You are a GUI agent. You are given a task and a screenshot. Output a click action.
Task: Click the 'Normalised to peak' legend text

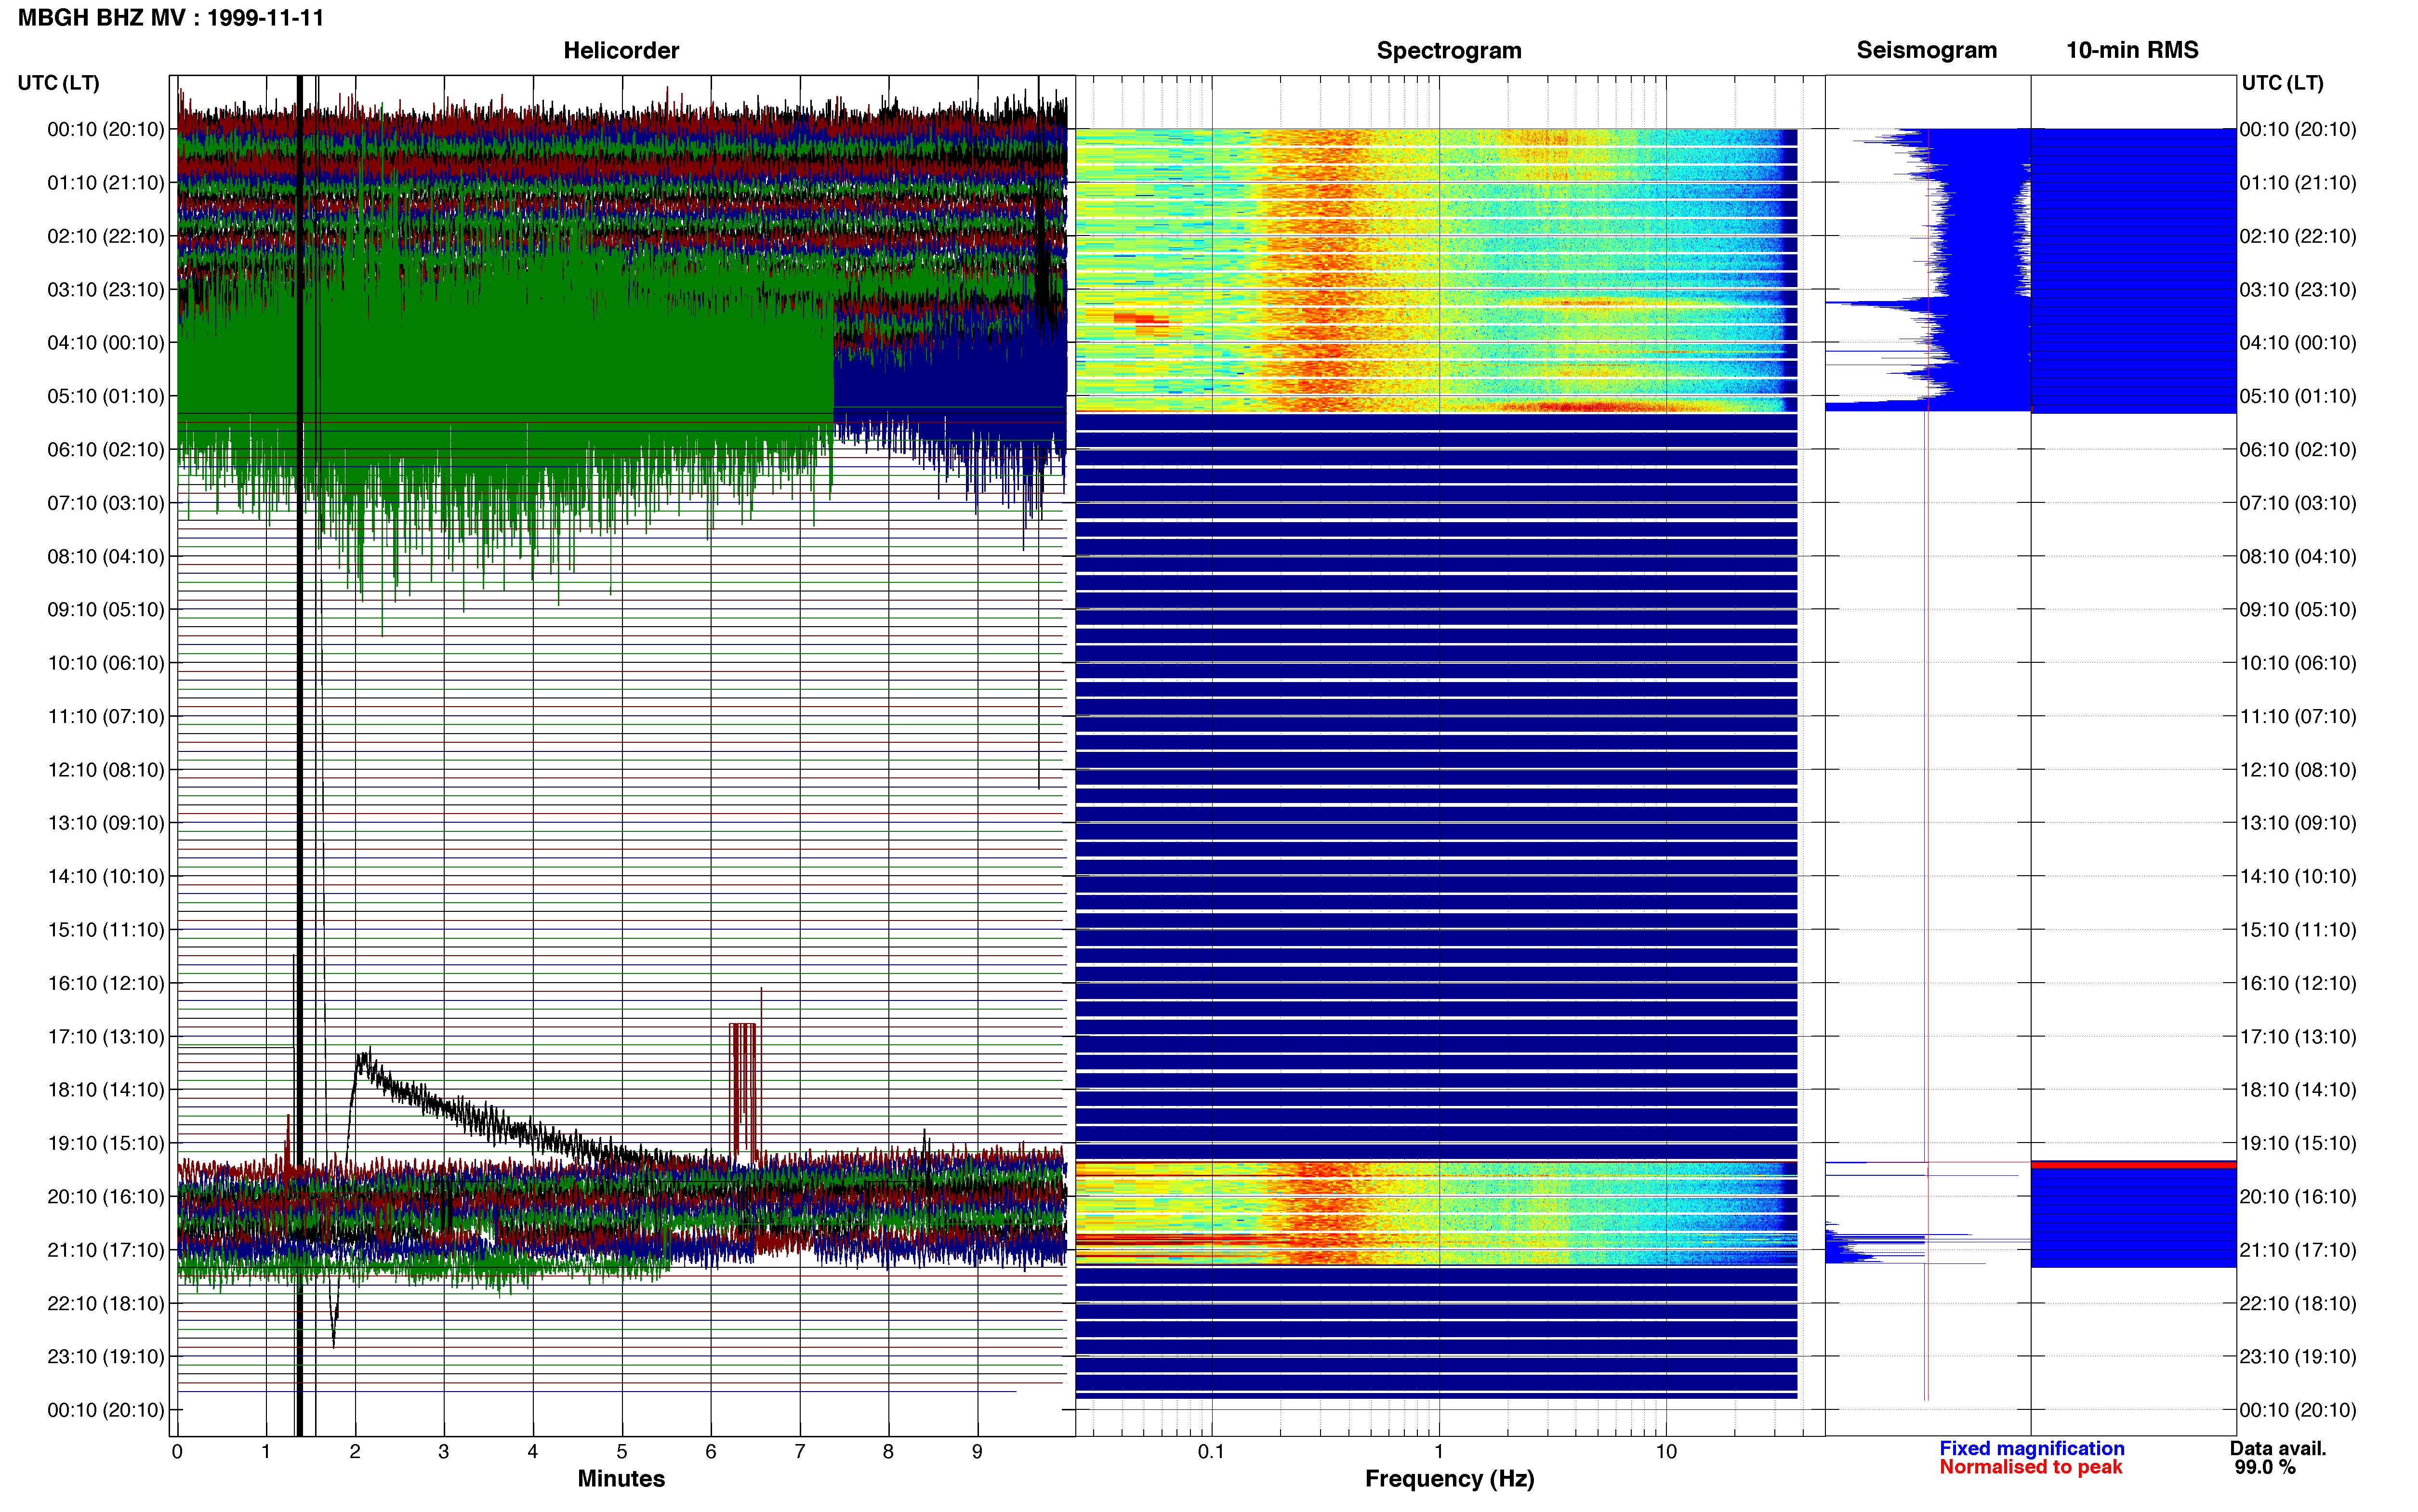(2030, 1467)
